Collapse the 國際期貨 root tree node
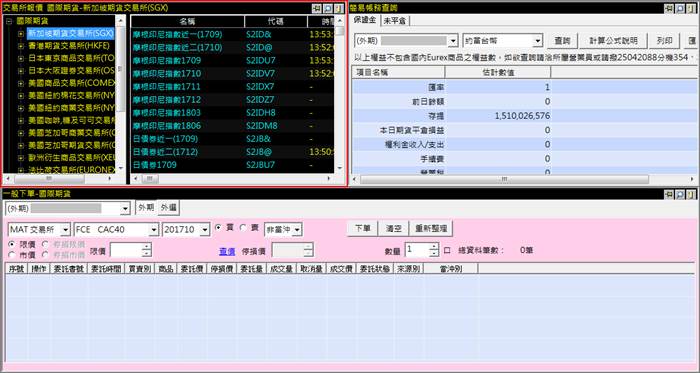 coord(8,21)
